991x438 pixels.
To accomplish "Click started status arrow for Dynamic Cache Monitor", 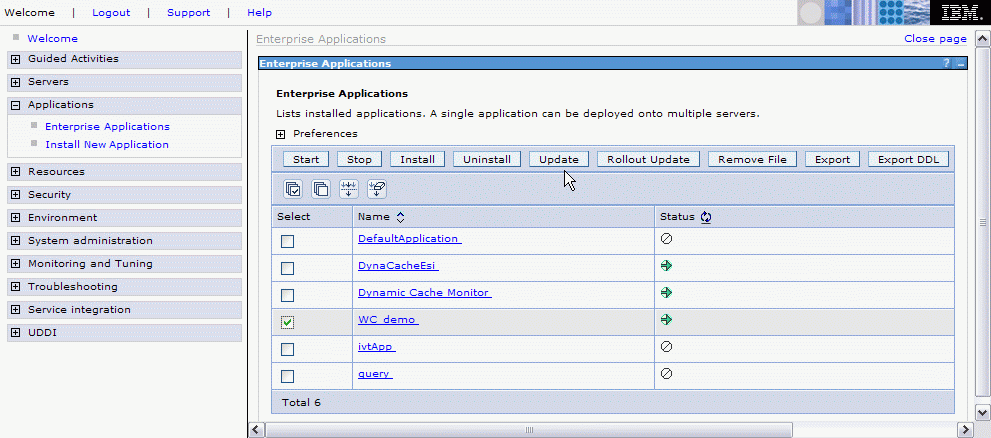I will [x=666, y=293].
